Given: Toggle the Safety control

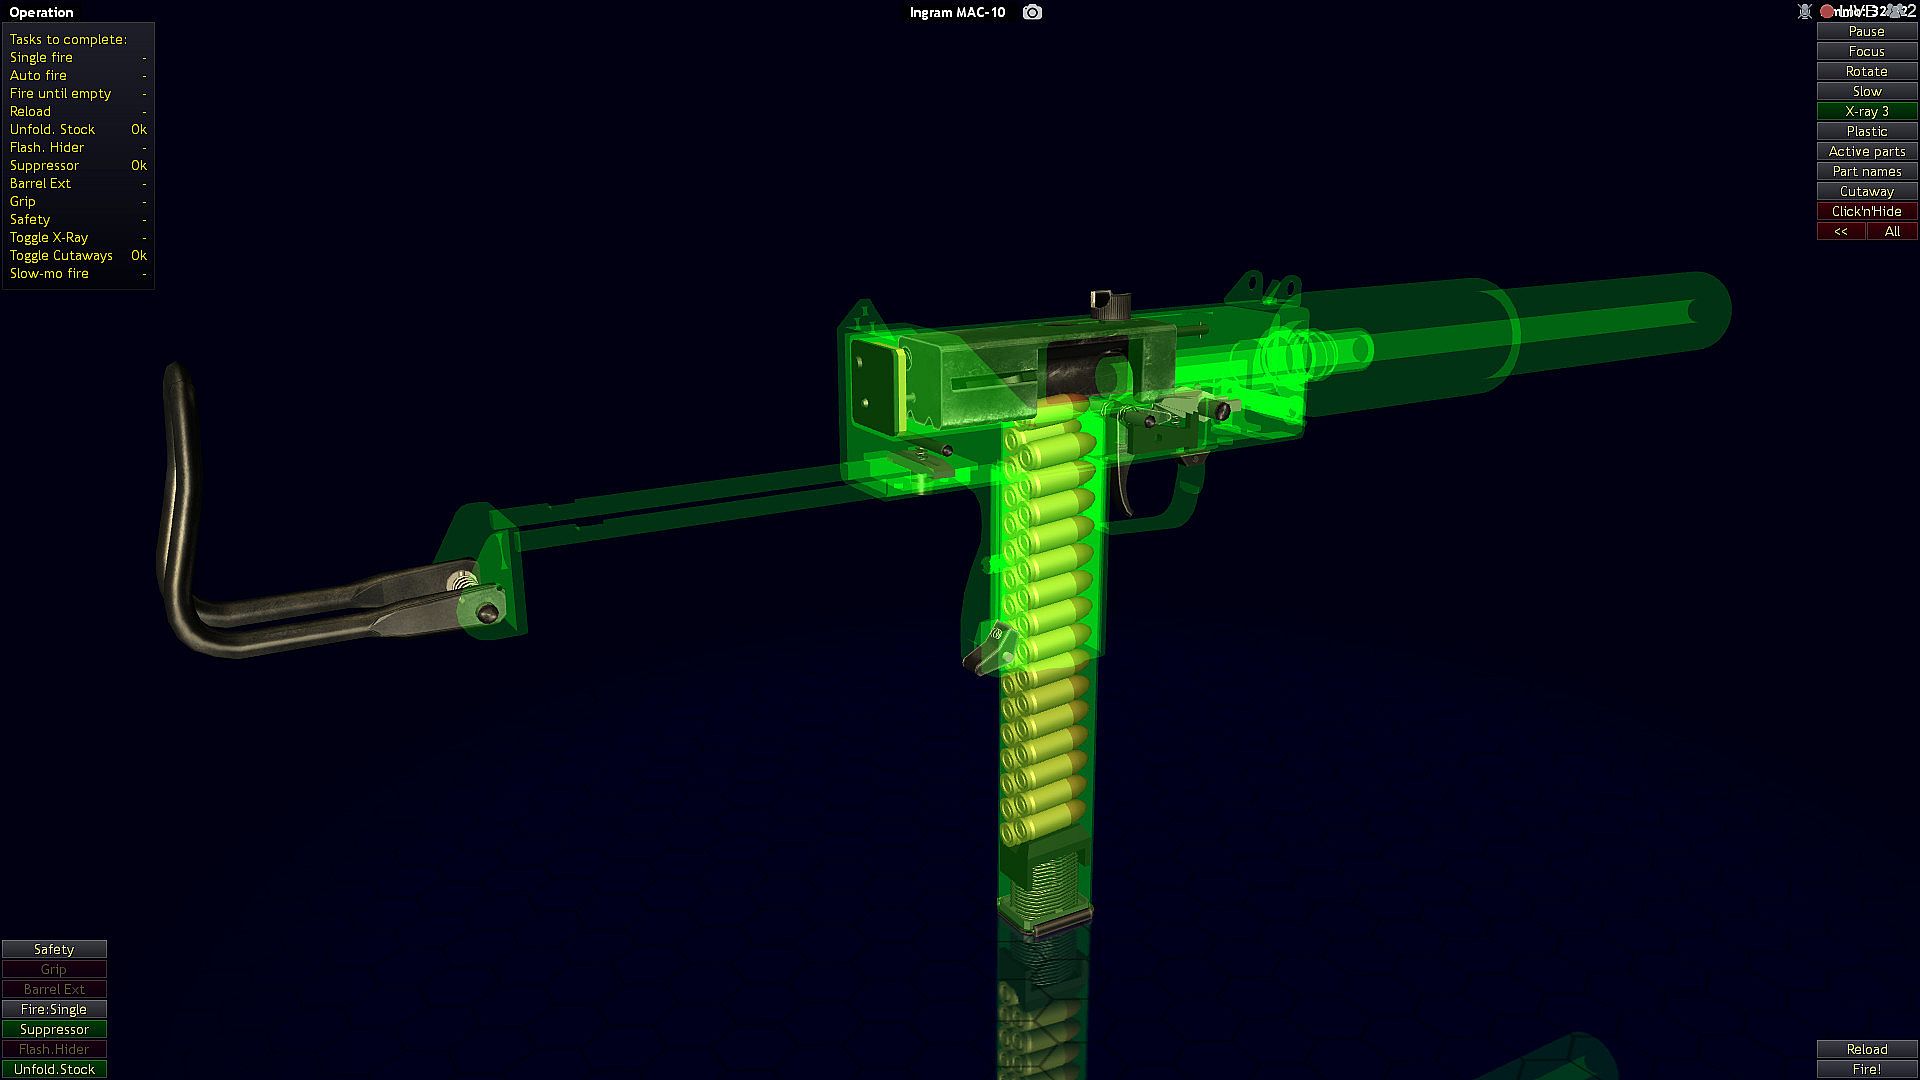Looking at the screenshot, I should [x=54, y=949].
